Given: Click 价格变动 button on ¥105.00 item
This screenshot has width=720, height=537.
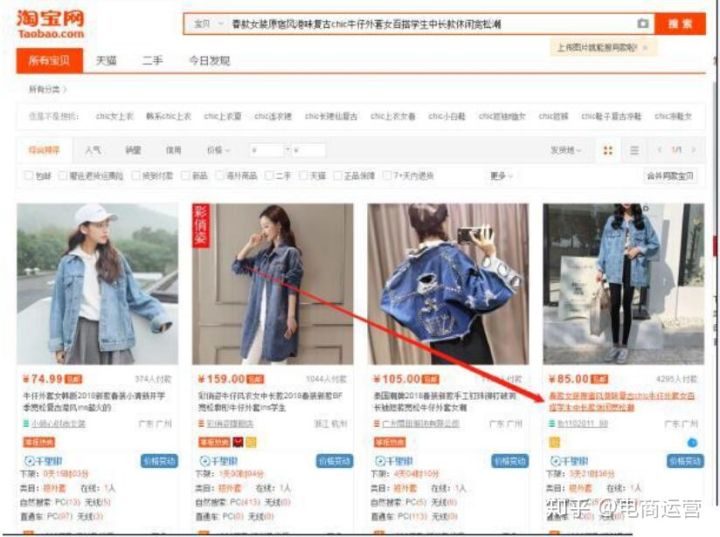Looking at the screenshot, I should (510, 461).
